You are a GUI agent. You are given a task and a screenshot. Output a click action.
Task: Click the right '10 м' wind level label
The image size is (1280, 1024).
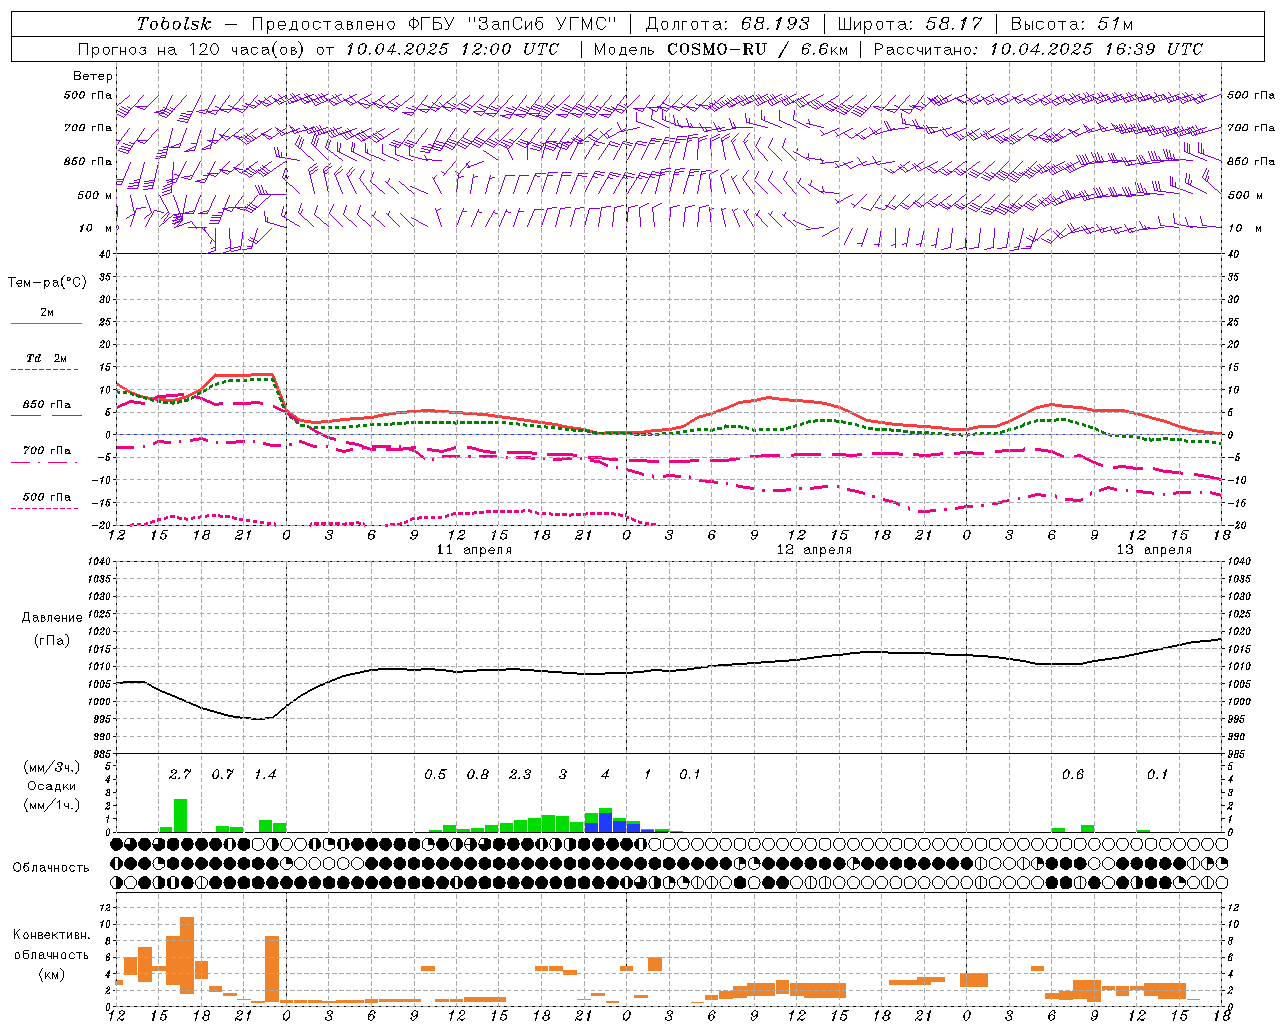point(1245,228)
